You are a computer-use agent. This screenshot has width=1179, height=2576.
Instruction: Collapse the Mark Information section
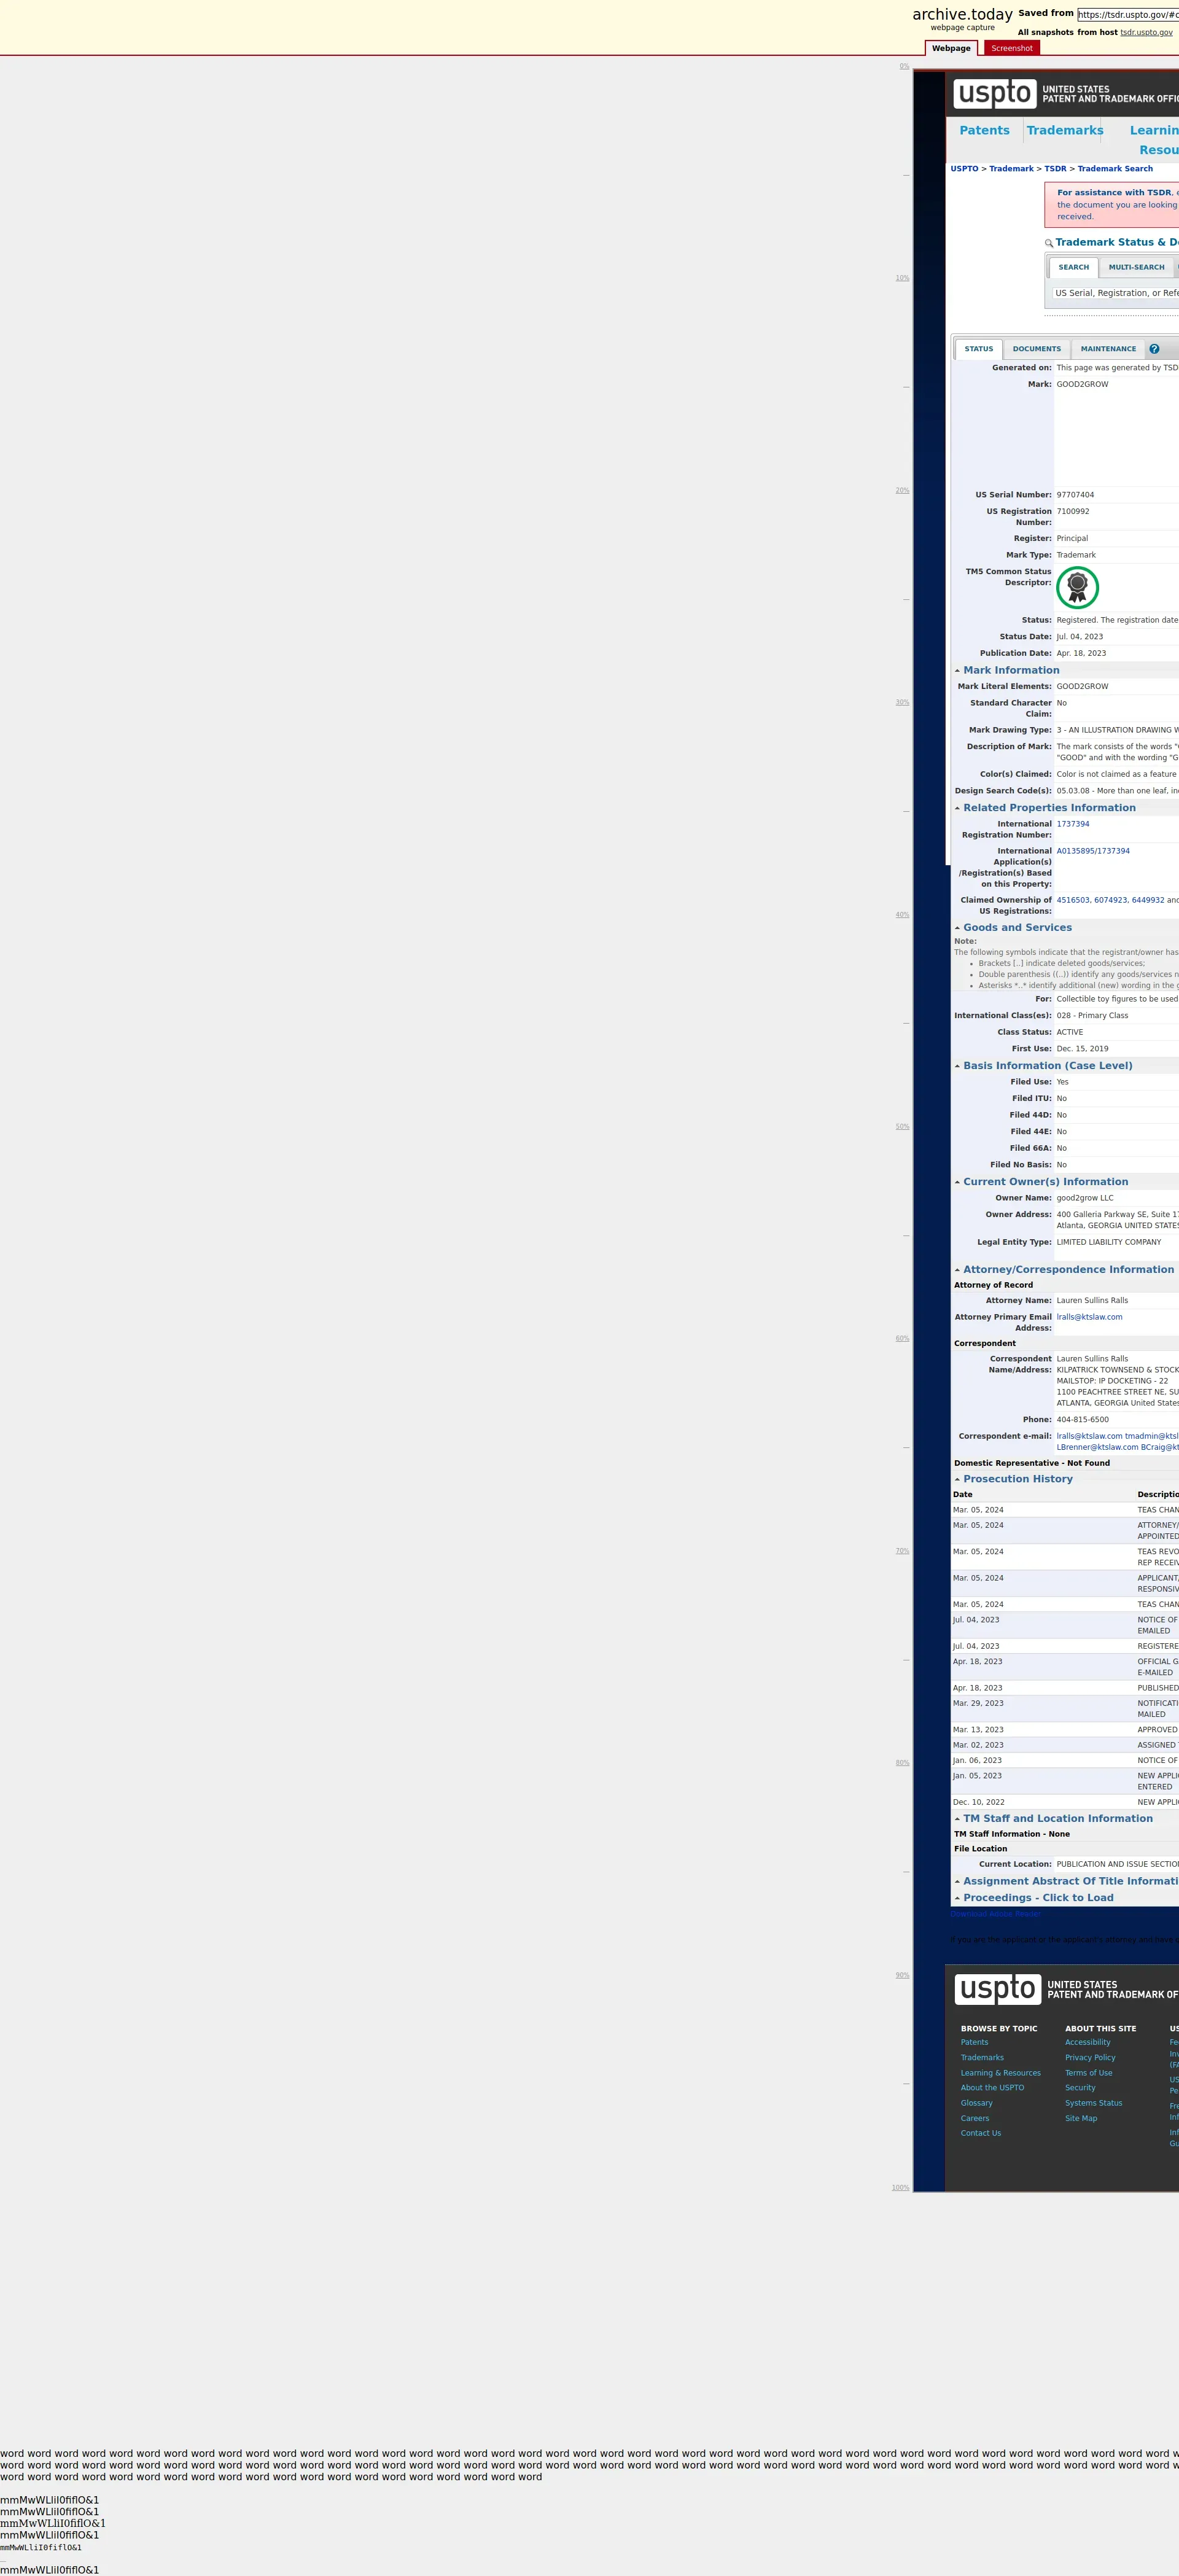point(1010,670)
